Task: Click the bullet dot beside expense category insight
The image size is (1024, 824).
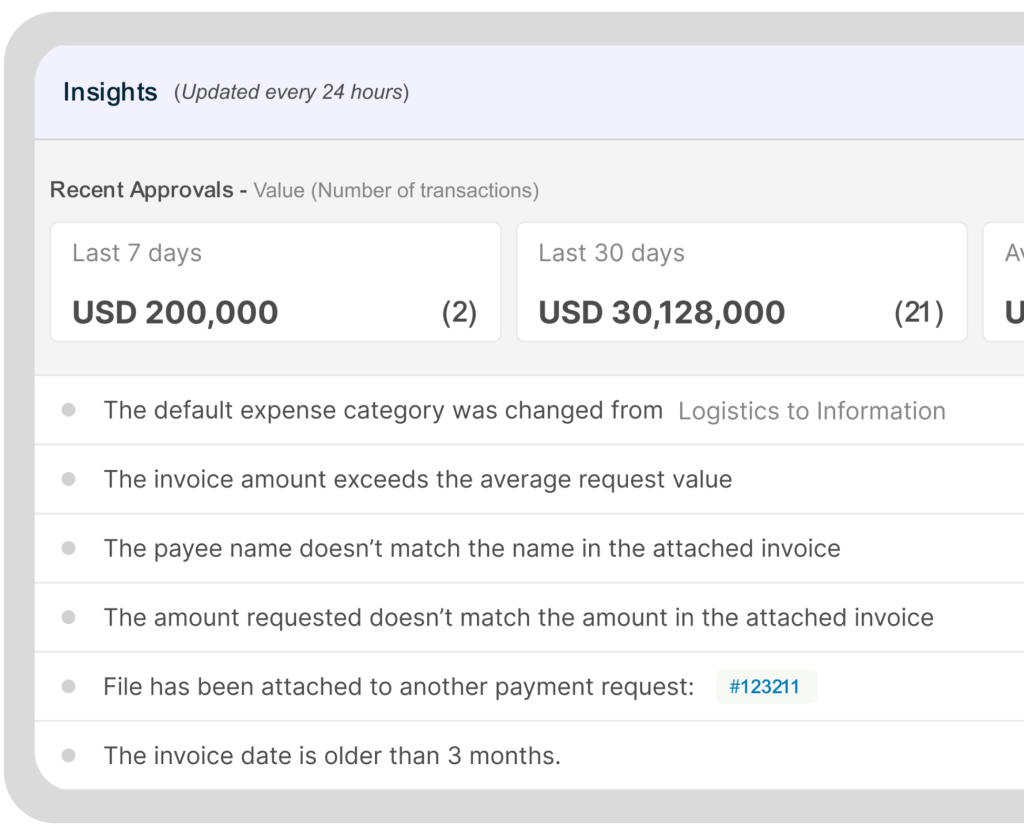Action: [x=68, y=410]
